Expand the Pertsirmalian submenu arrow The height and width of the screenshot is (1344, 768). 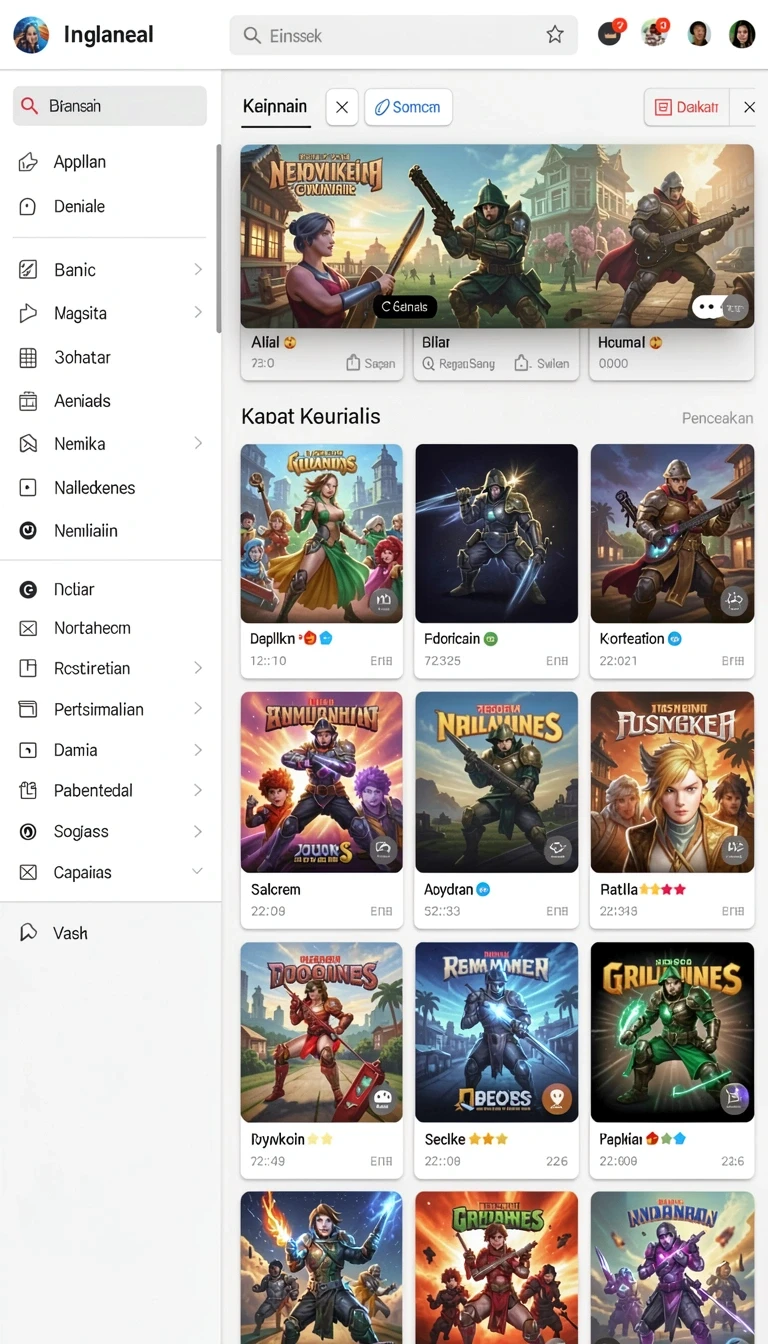click(x=198, y=709)
